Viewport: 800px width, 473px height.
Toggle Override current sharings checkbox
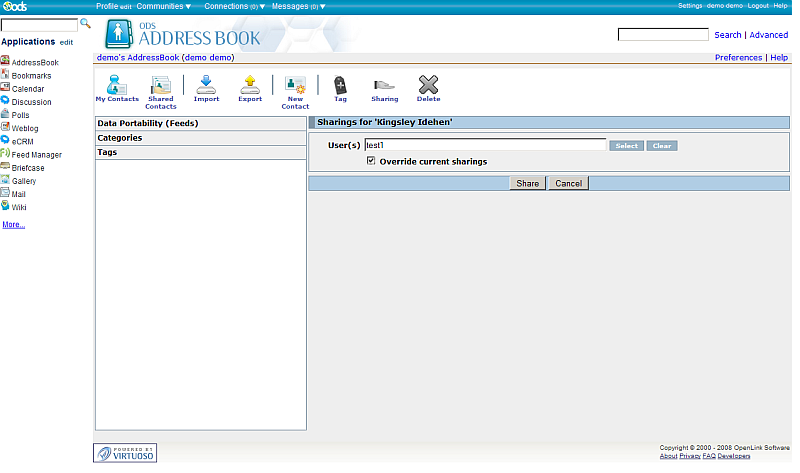coord(372,161)
